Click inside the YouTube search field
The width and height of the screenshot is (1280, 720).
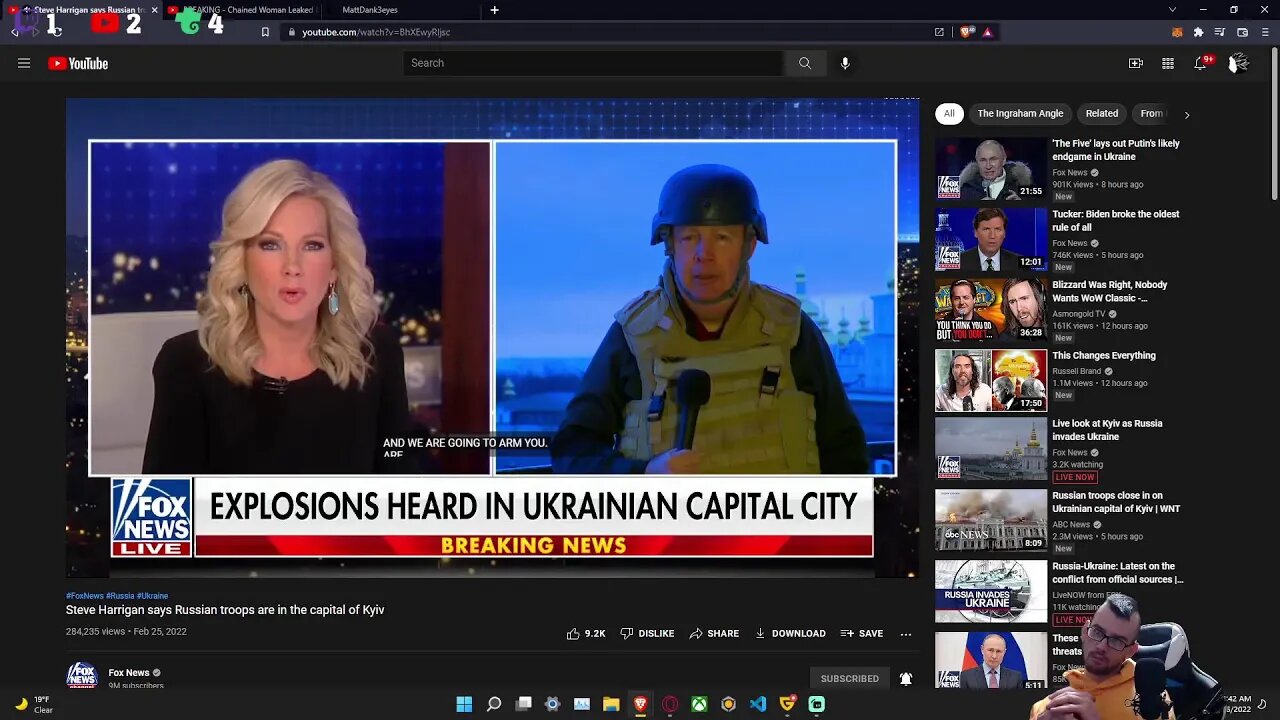[594, 63]
